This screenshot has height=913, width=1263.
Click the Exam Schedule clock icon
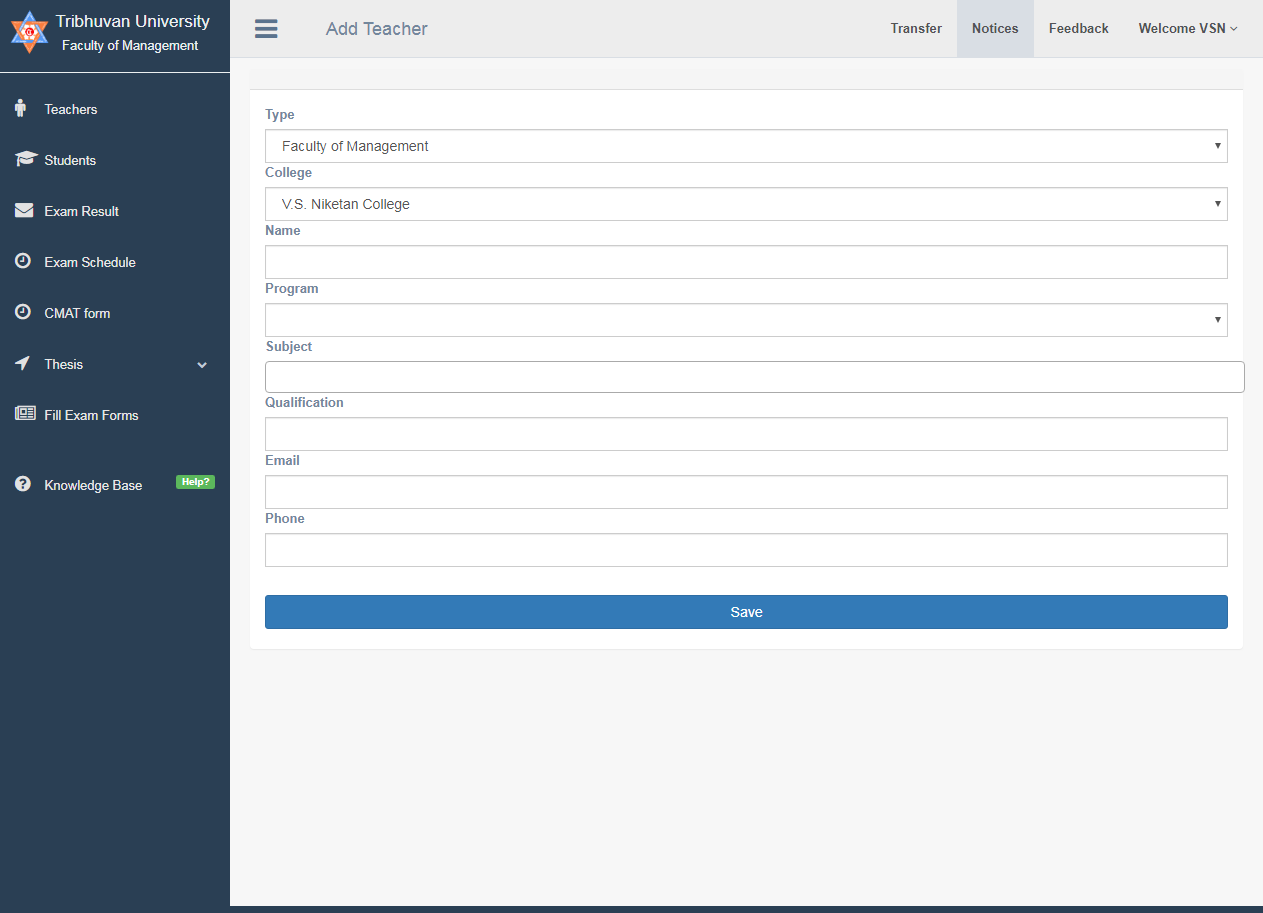[23, 261]
